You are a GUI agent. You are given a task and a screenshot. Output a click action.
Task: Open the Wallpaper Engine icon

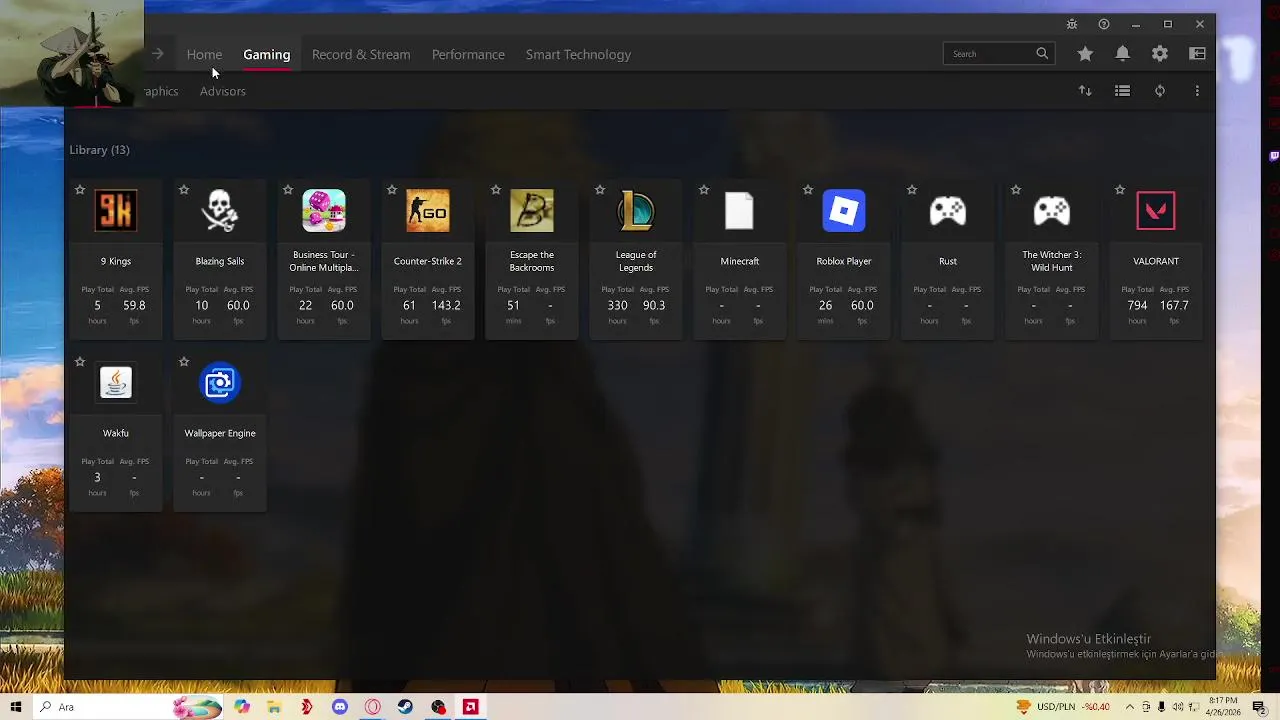pos(220,383)
